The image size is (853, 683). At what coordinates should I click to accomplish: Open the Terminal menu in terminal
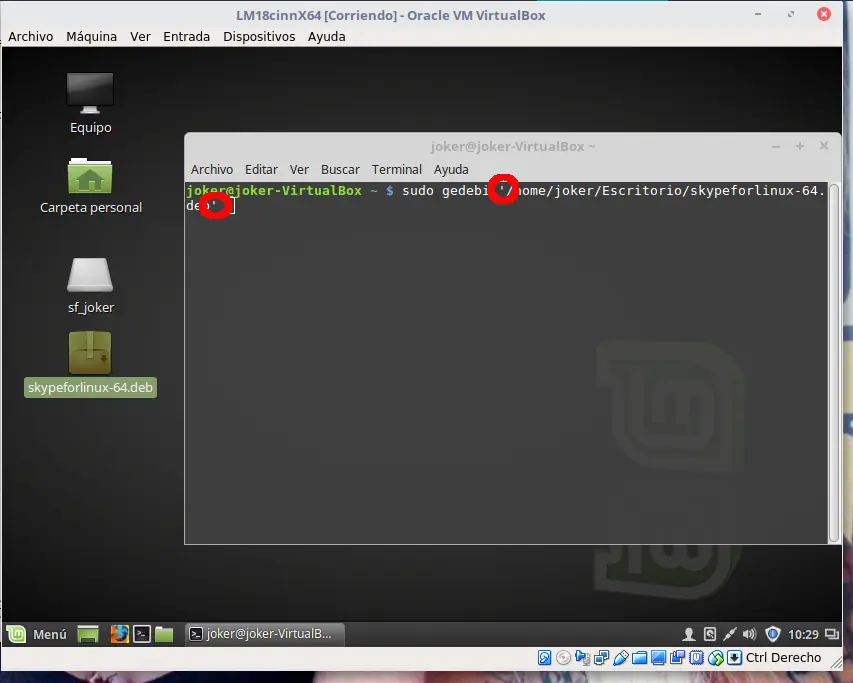(x=397, y=170)
